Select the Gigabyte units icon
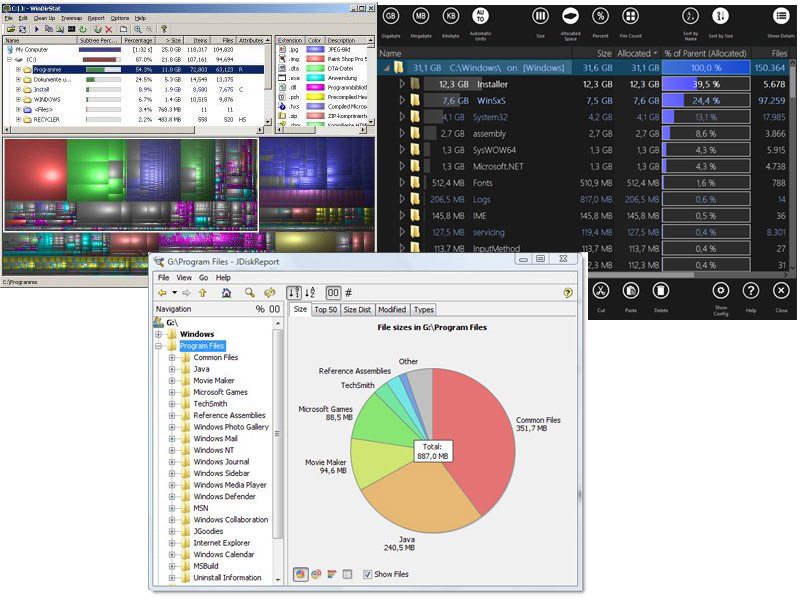800x600 pixels. [390, 17]
